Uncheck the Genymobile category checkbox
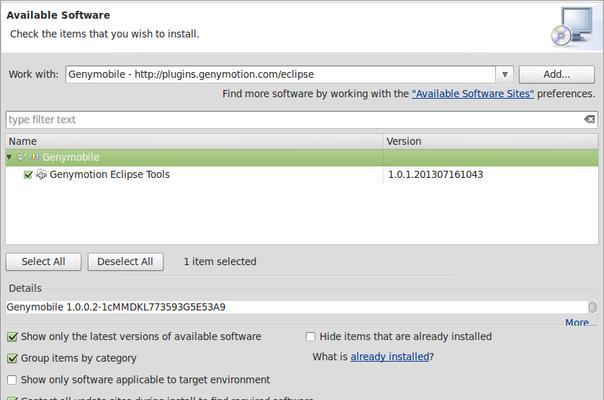This screenshot has height=400, width=604. coord(21,157)
